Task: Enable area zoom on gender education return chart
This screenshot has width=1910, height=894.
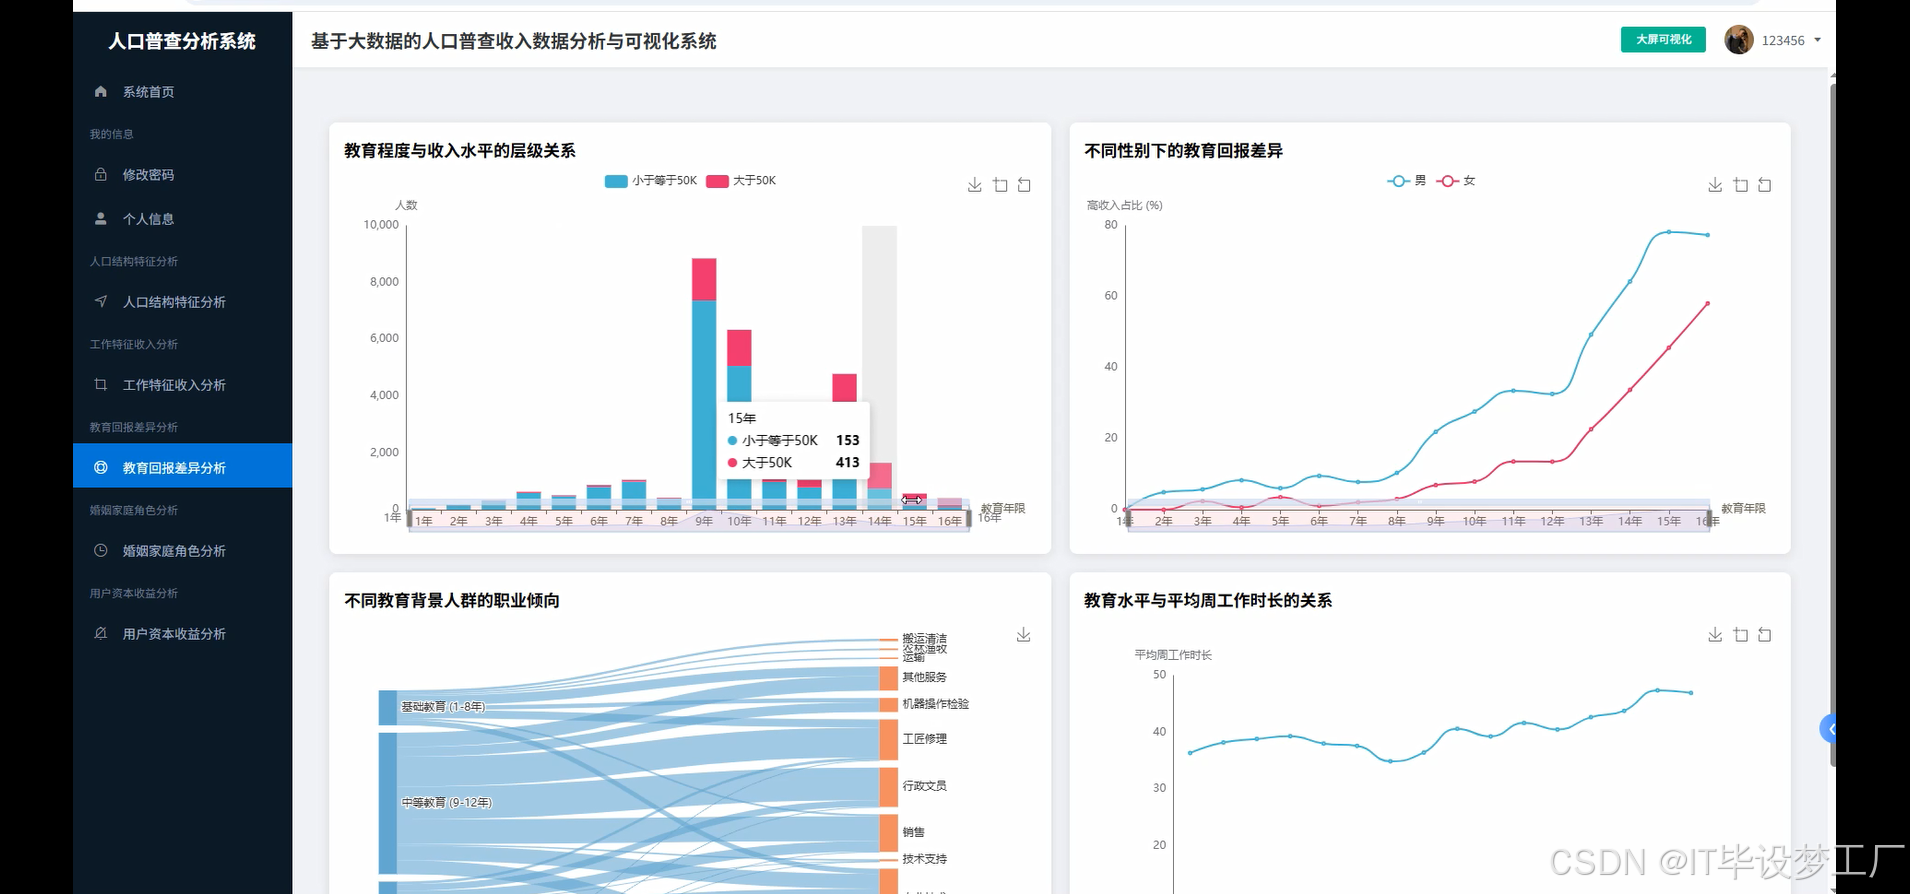Action: (x=1741, y=185)
